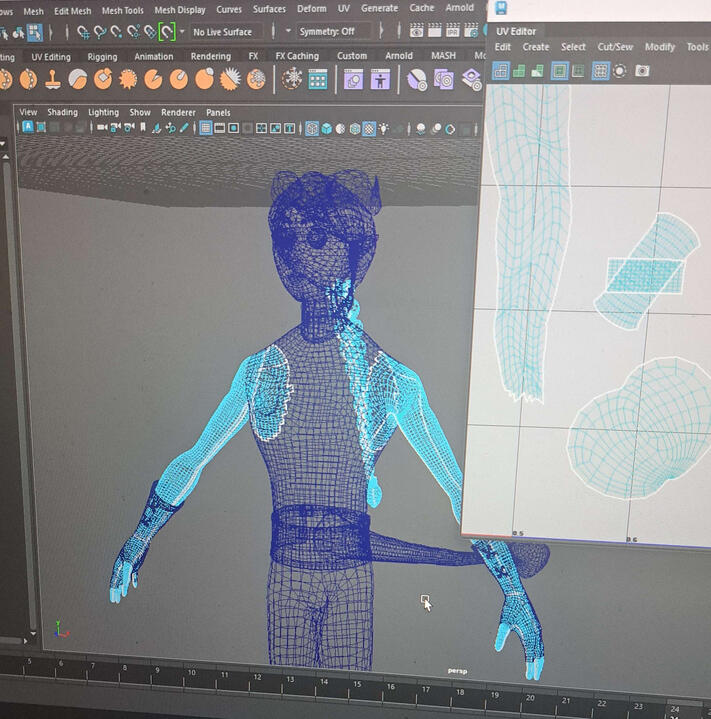Toggle the resolution gate viewport icon
This screenshot has height=719, width=711.
pyautogui.click(x=233, y=128)
